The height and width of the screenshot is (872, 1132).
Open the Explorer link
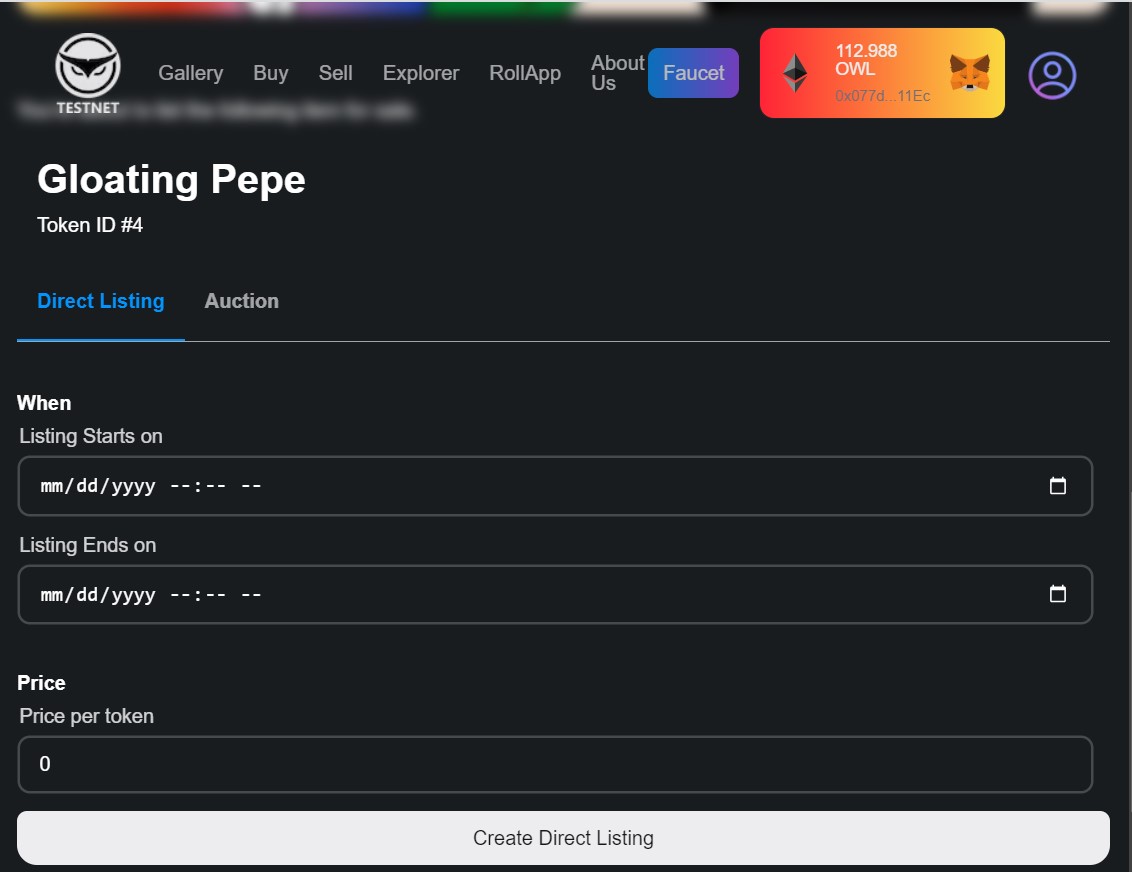click(421, 73)
